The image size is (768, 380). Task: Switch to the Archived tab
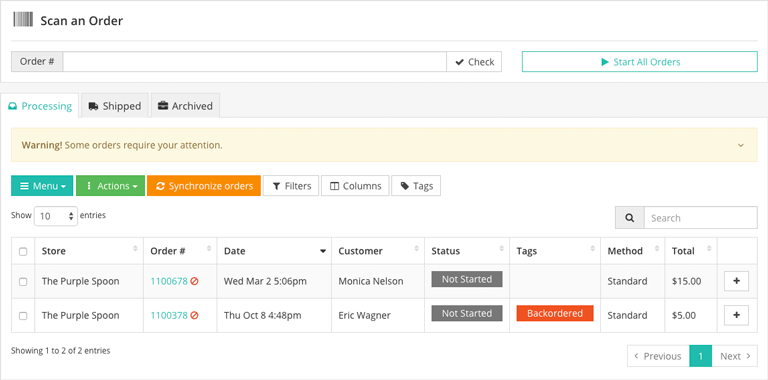(x=185, y=106)
